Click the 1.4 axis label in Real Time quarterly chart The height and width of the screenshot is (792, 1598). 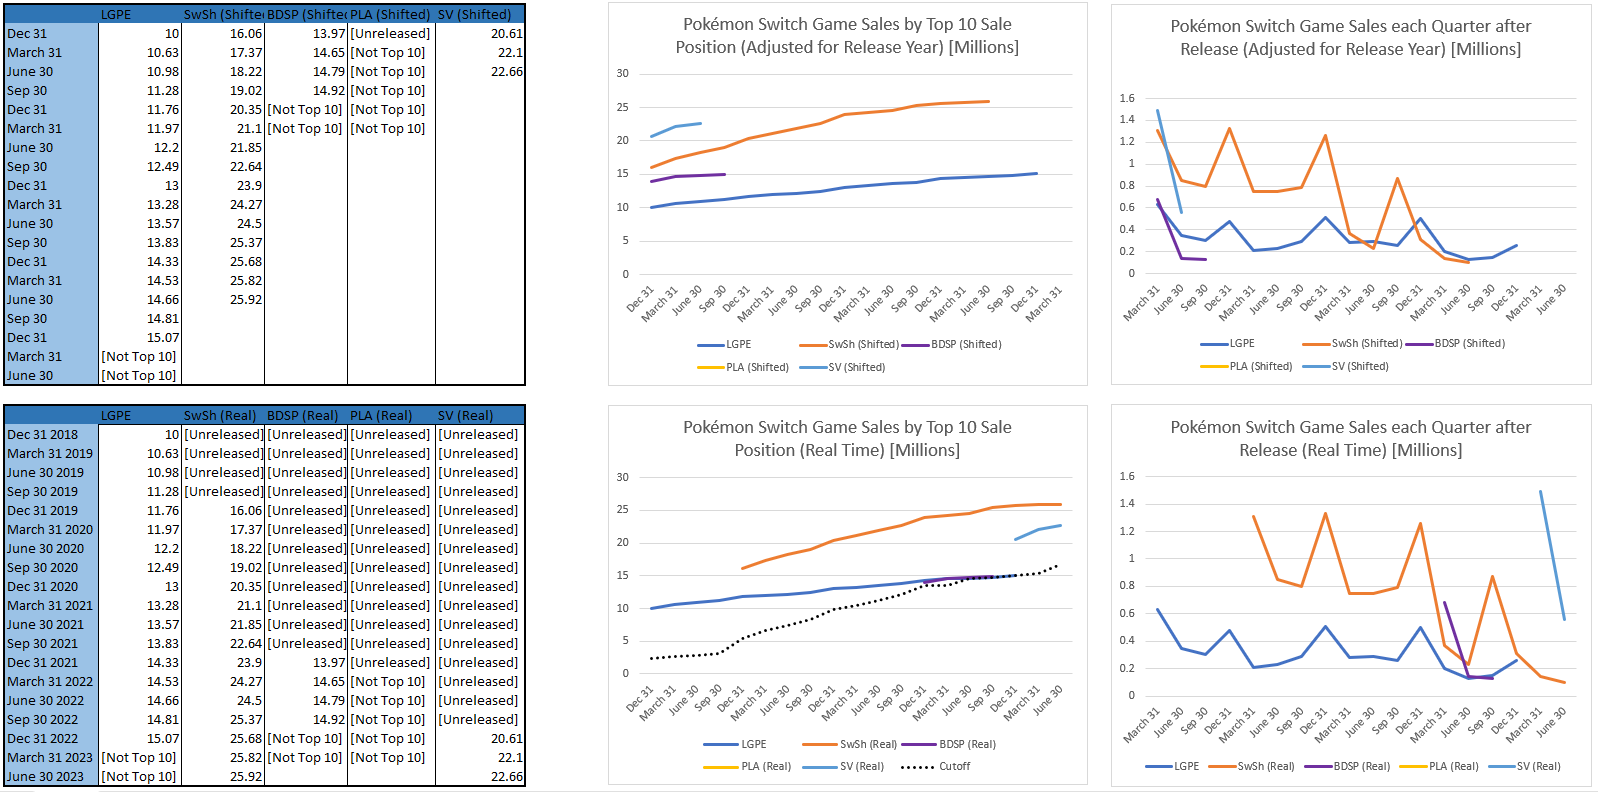[1127, 503]
